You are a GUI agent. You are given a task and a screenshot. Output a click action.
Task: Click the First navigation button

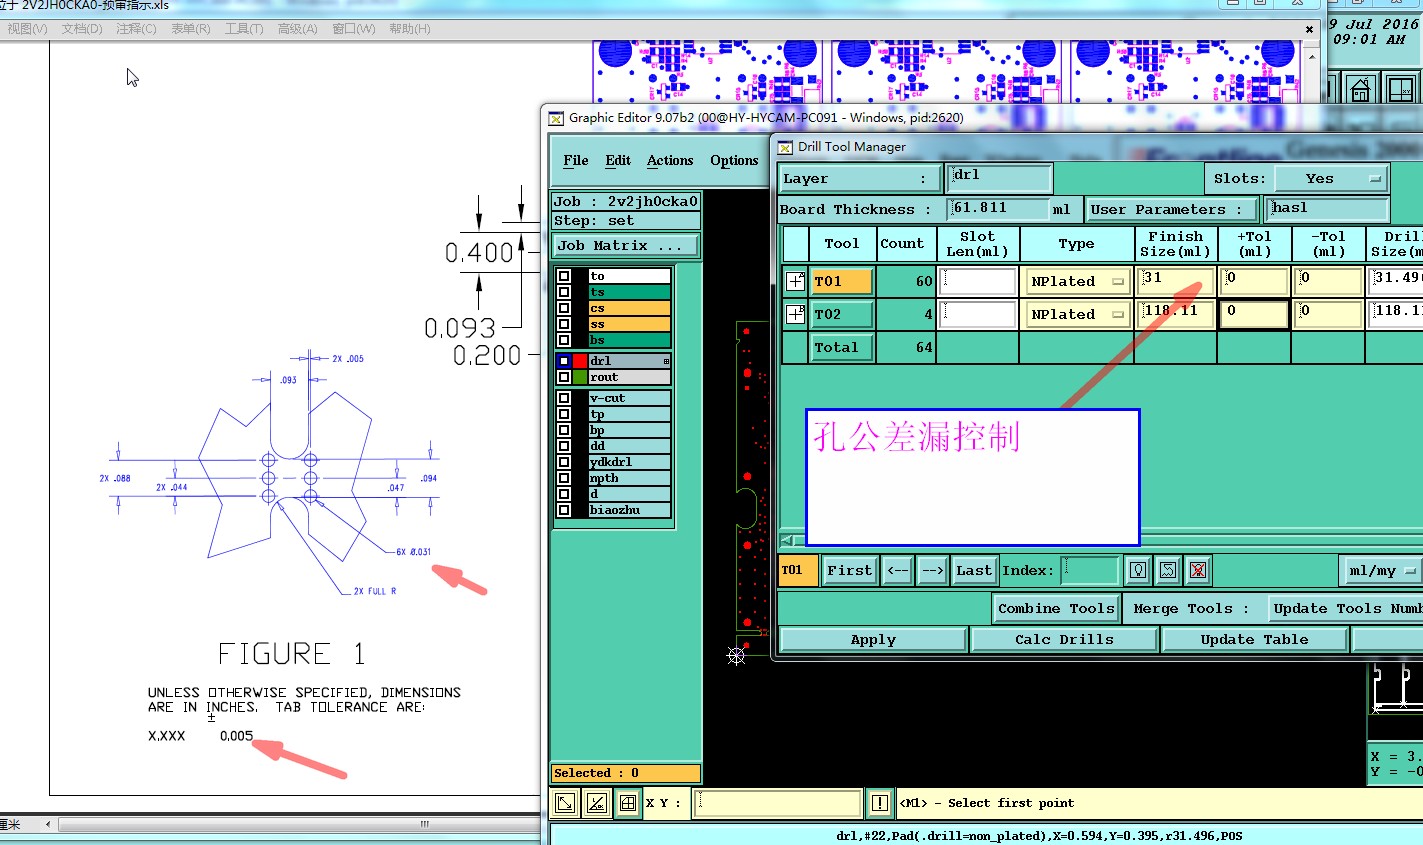850,570
